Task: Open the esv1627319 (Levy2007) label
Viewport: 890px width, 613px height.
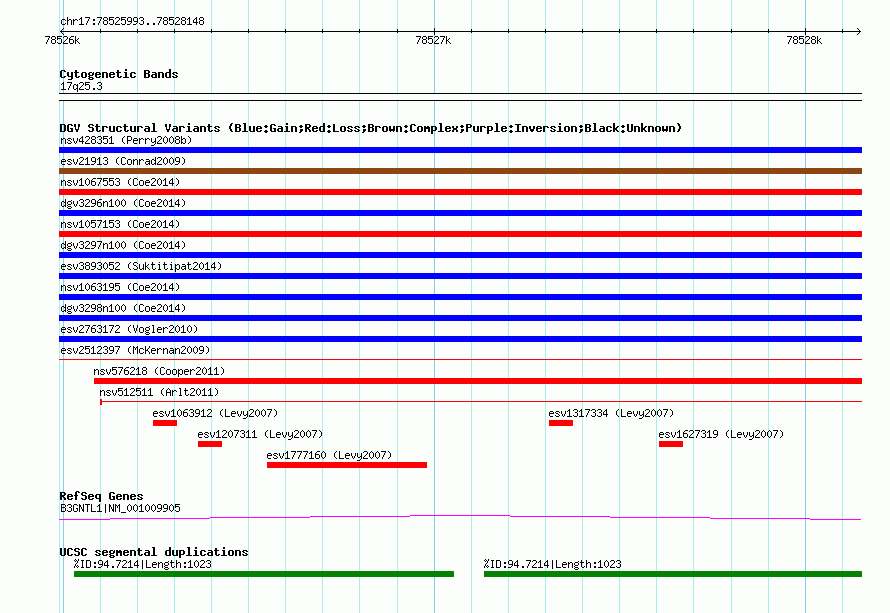Action: tap(721, 434)
